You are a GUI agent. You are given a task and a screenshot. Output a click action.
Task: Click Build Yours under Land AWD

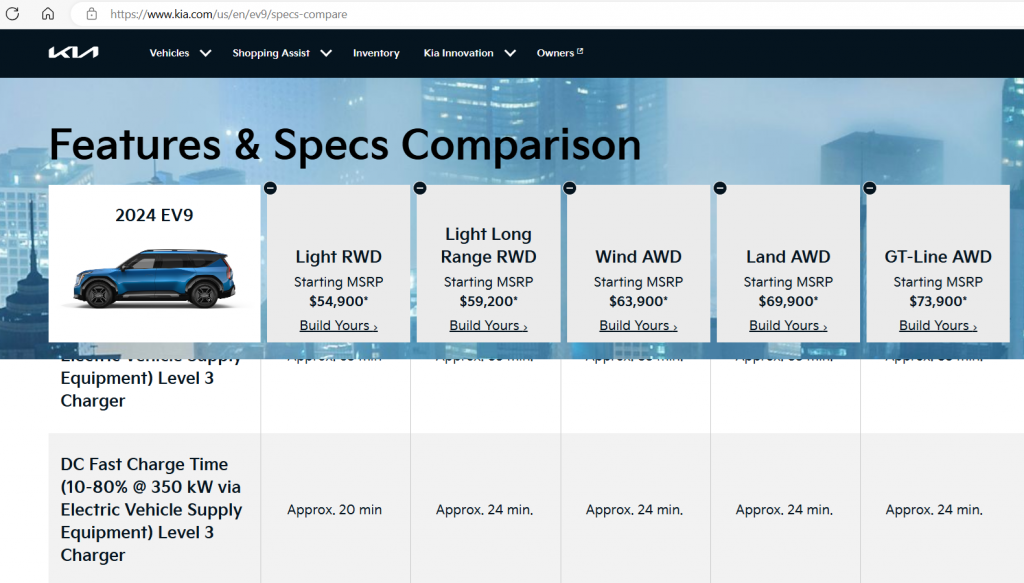(x=788, y=326)
